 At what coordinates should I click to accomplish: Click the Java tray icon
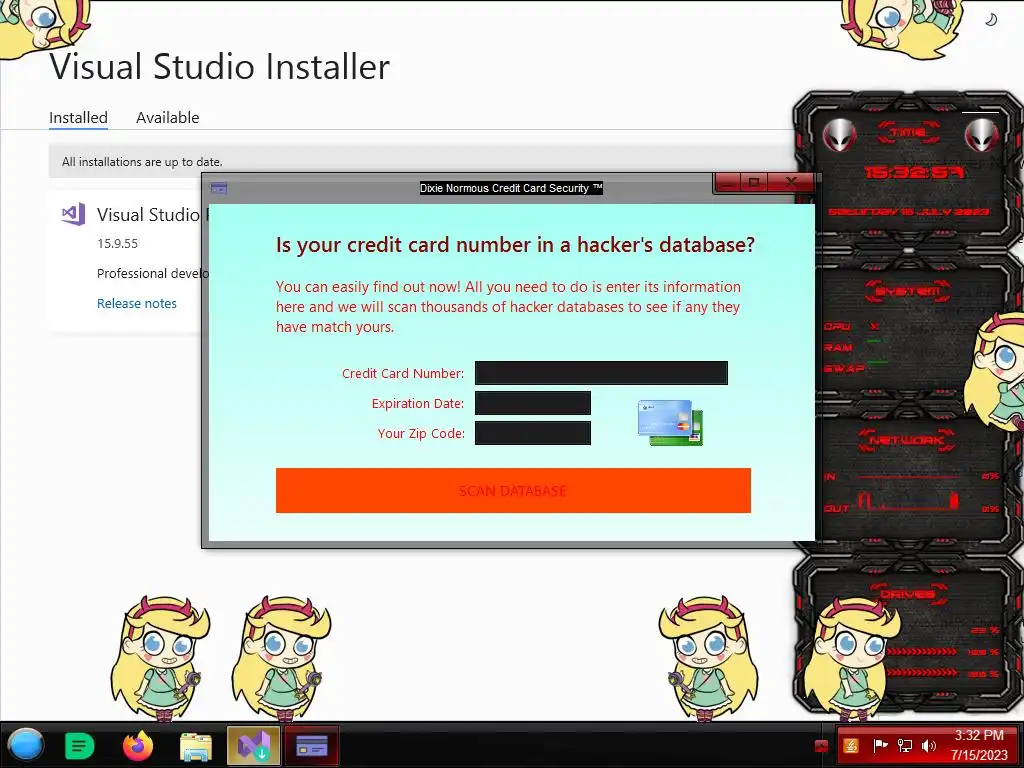(851, 746)
